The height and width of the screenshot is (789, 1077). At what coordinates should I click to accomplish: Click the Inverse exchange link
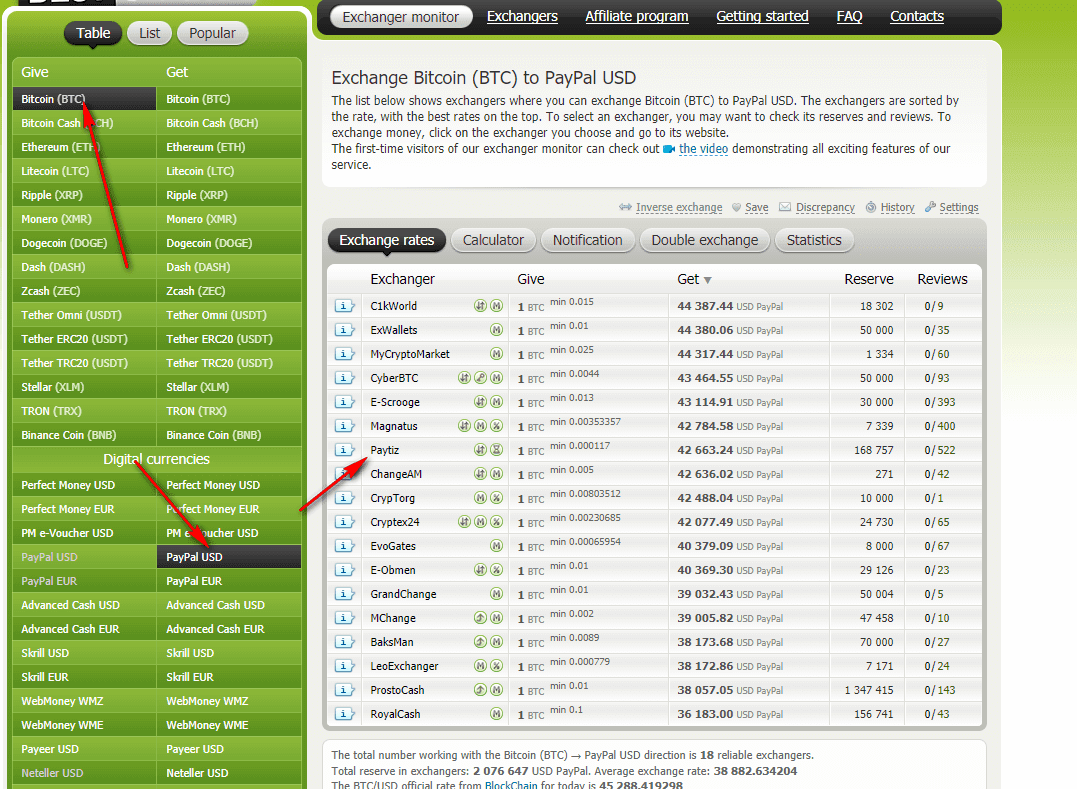(678, 208)
